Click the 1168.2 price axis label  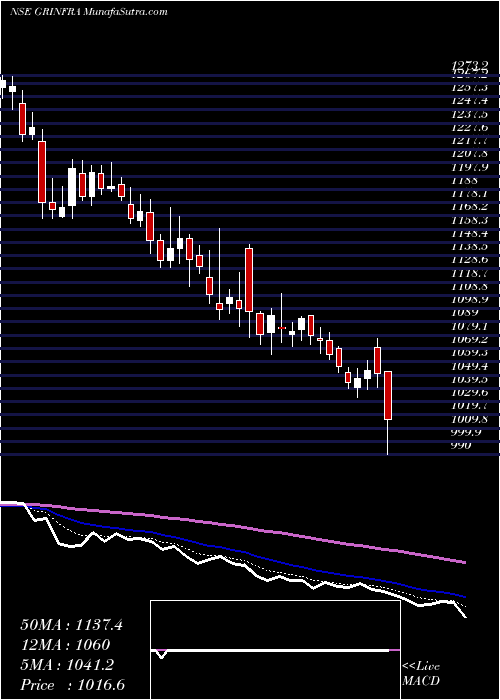point(470,207)
